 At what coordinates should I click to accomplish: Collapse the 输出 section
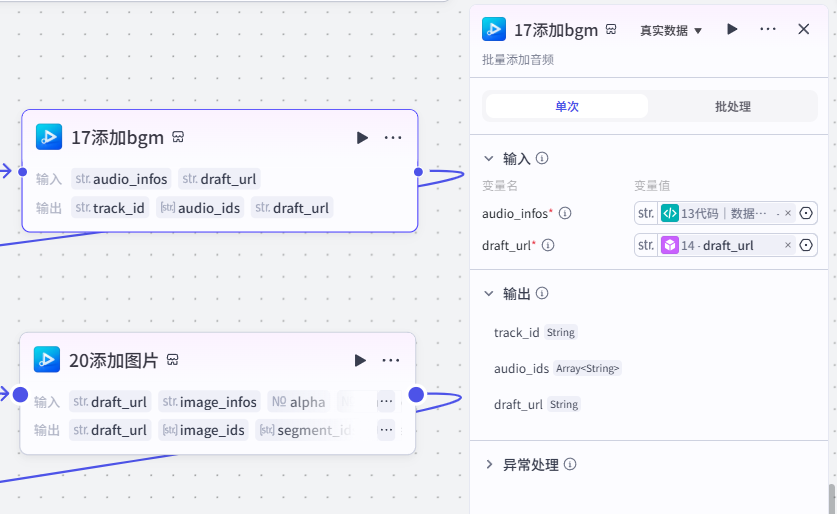488,294
